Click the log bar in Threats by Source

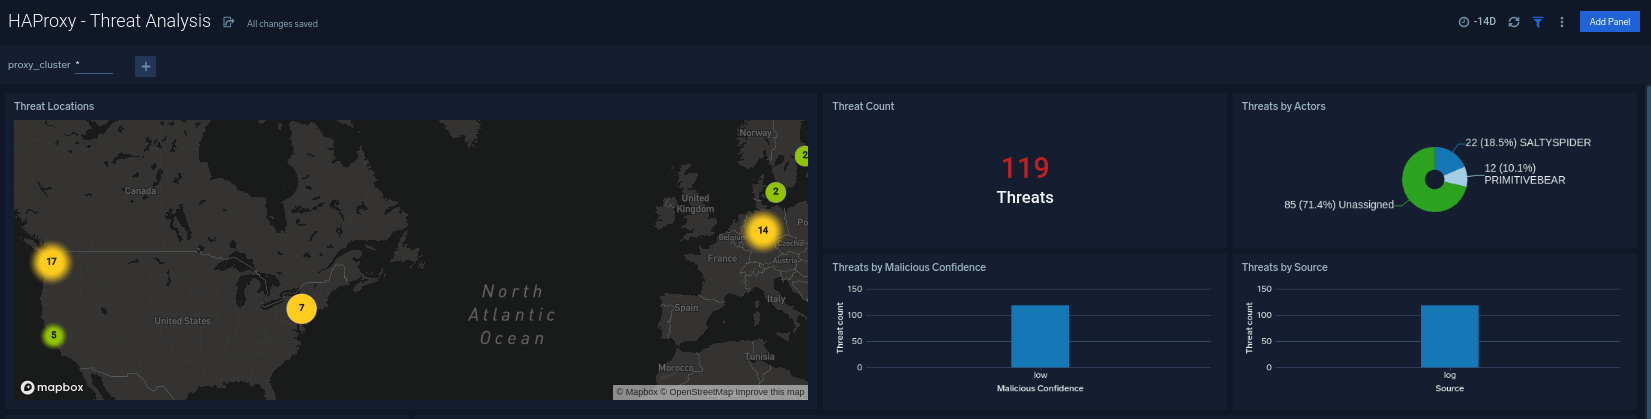pos(1449,336)
